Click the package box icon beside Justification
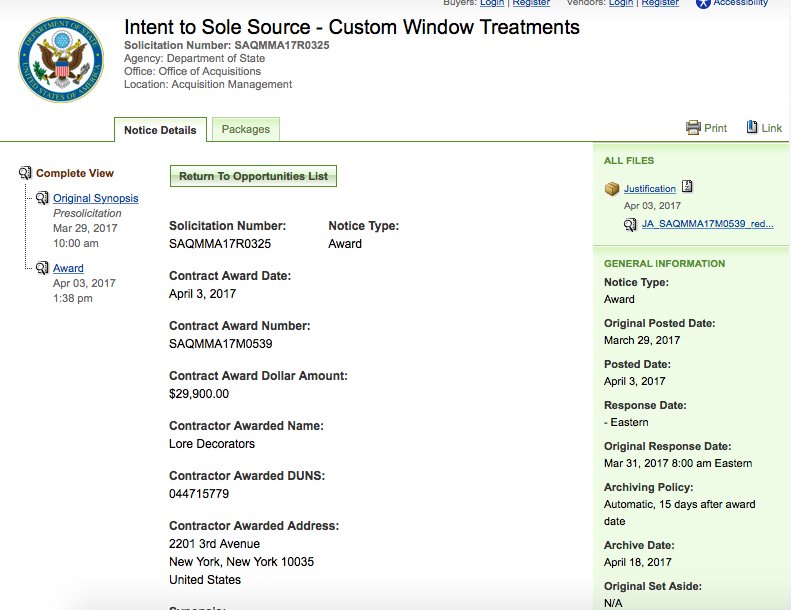 click(612, 189)
